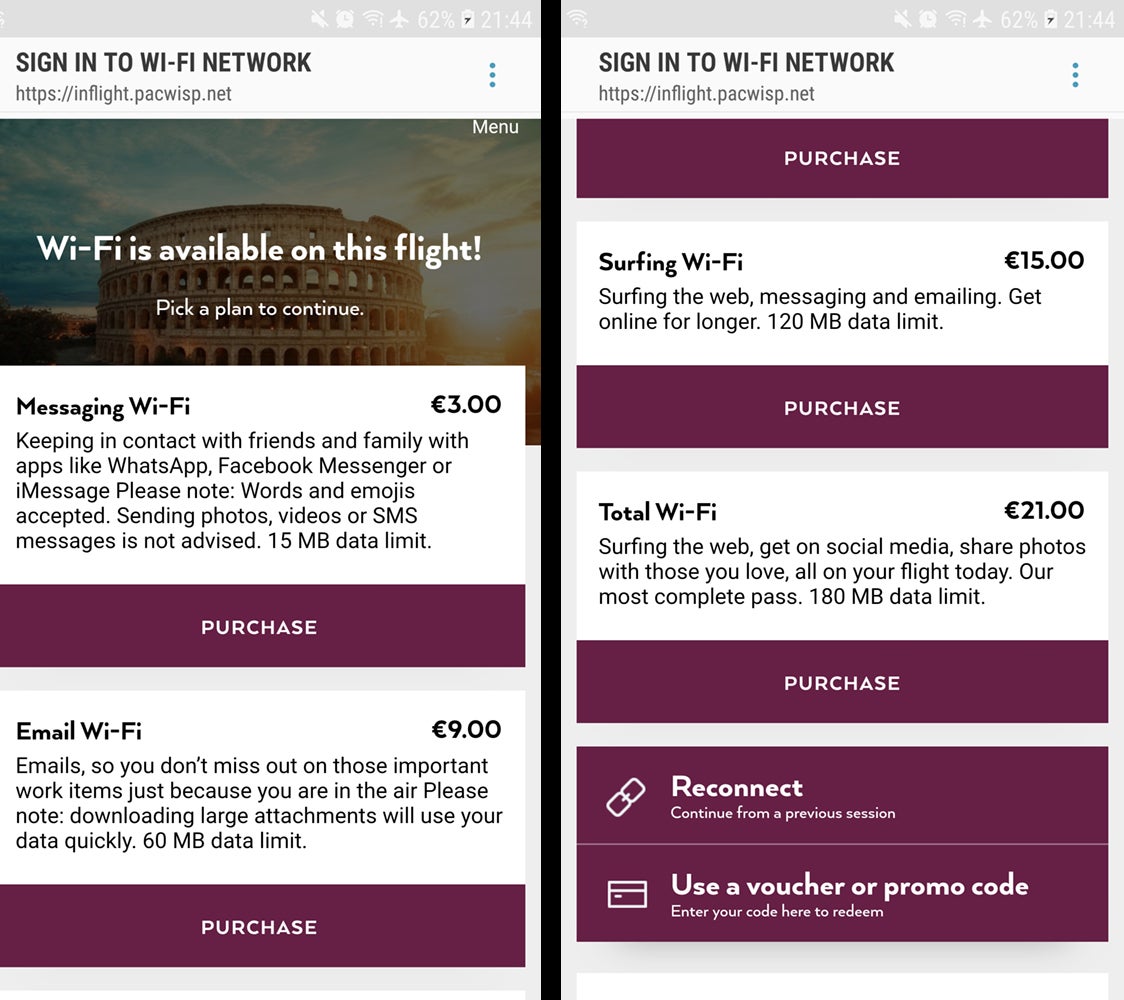This screenshot has width=1124, height=1000.
Task: Purchase the Messaging Wi-Fi plan
Action: [259, 627]
